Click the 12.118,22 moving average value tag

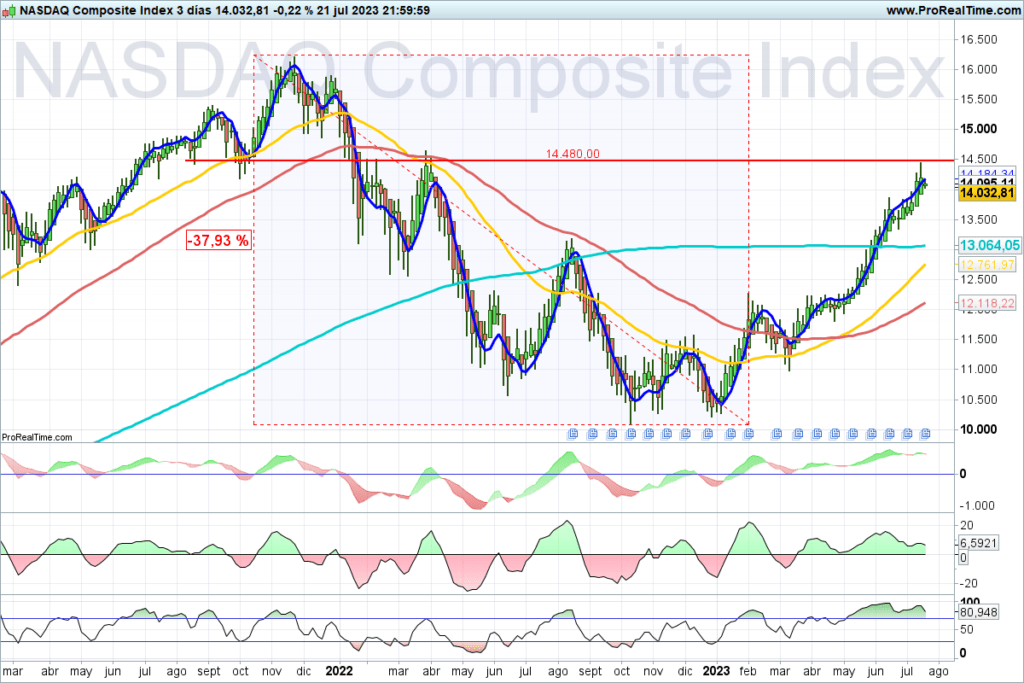[987, 304]
